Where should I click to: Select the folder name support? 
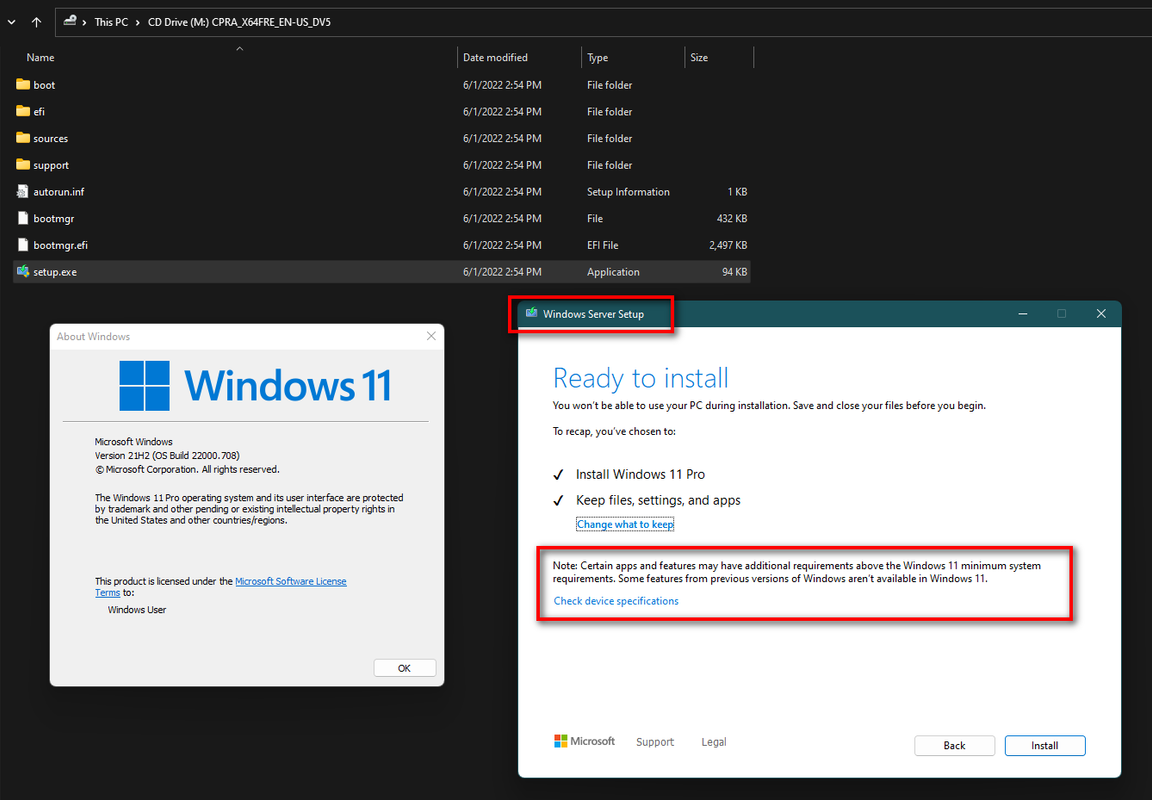pyautogui.click(x=51, y=165)
